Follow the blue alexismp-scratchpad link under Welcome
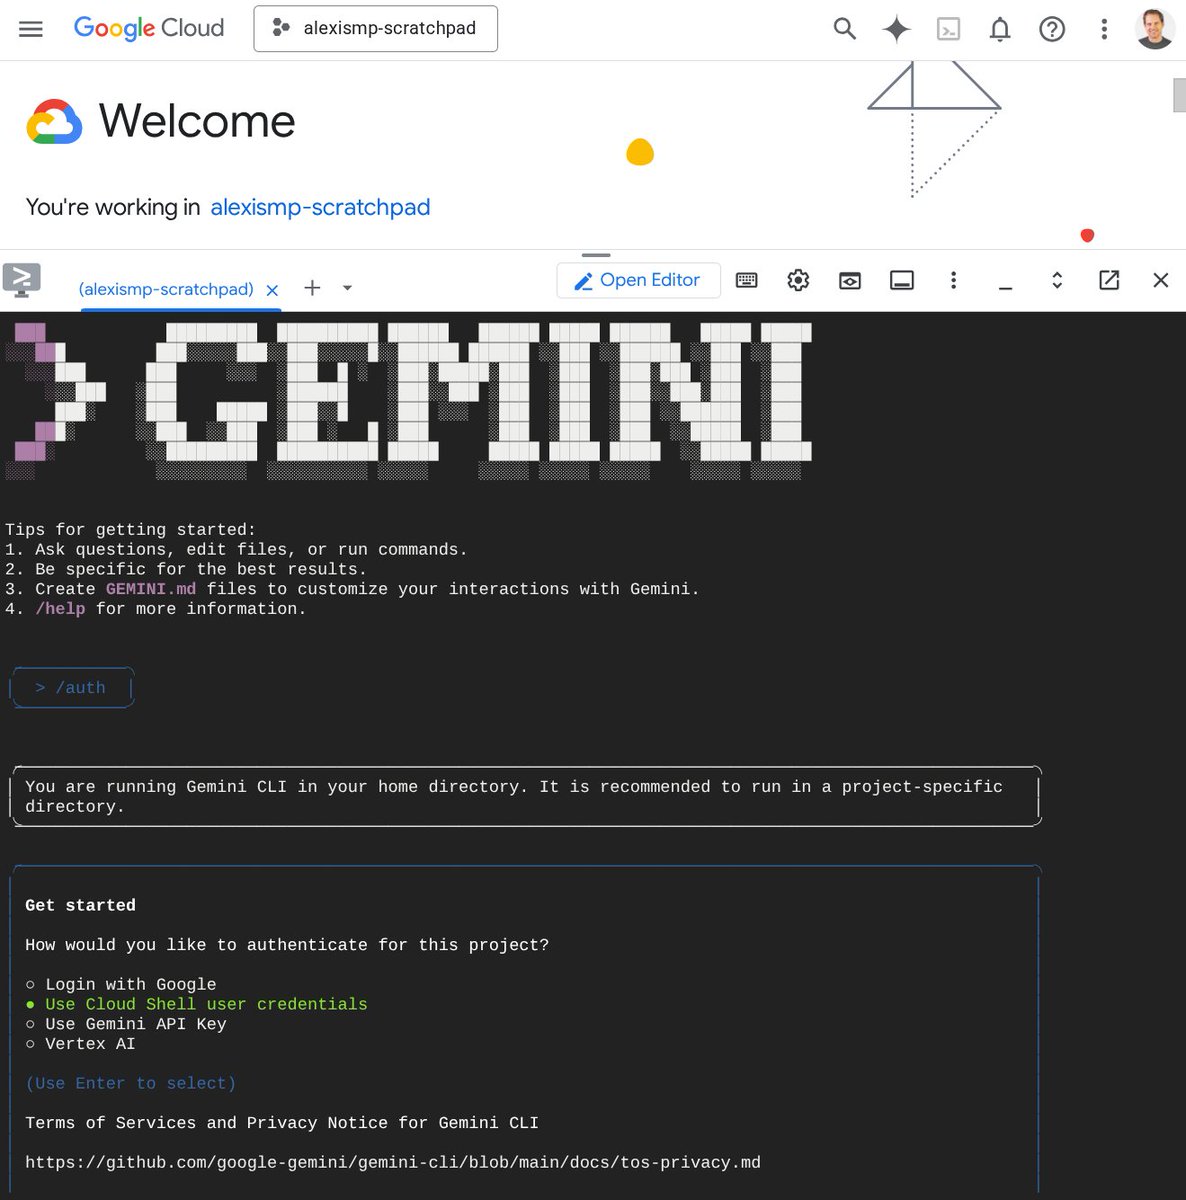The image size is (1186, 1200). click(320, 207)
